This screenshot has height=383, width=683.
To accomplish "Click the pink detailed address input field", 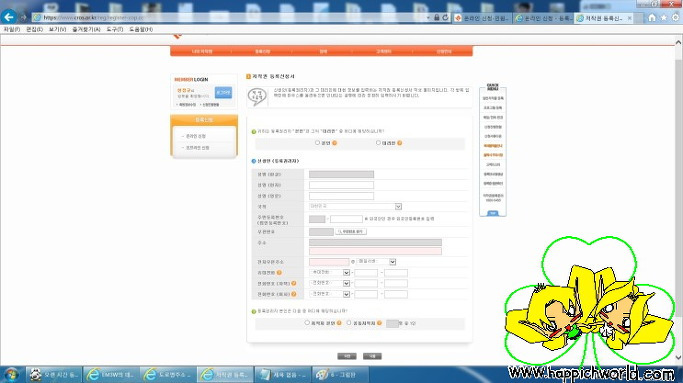I will (375, 251).
